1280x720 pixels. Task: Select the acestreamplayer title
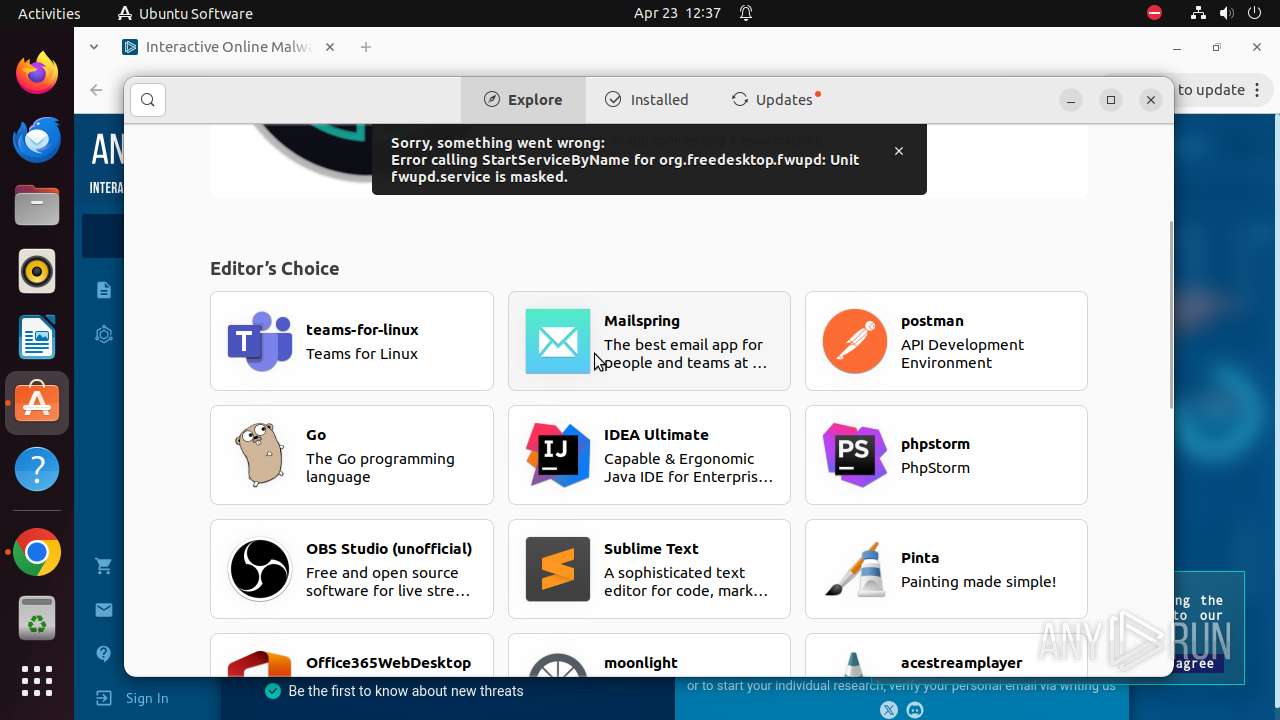[961, 662]
